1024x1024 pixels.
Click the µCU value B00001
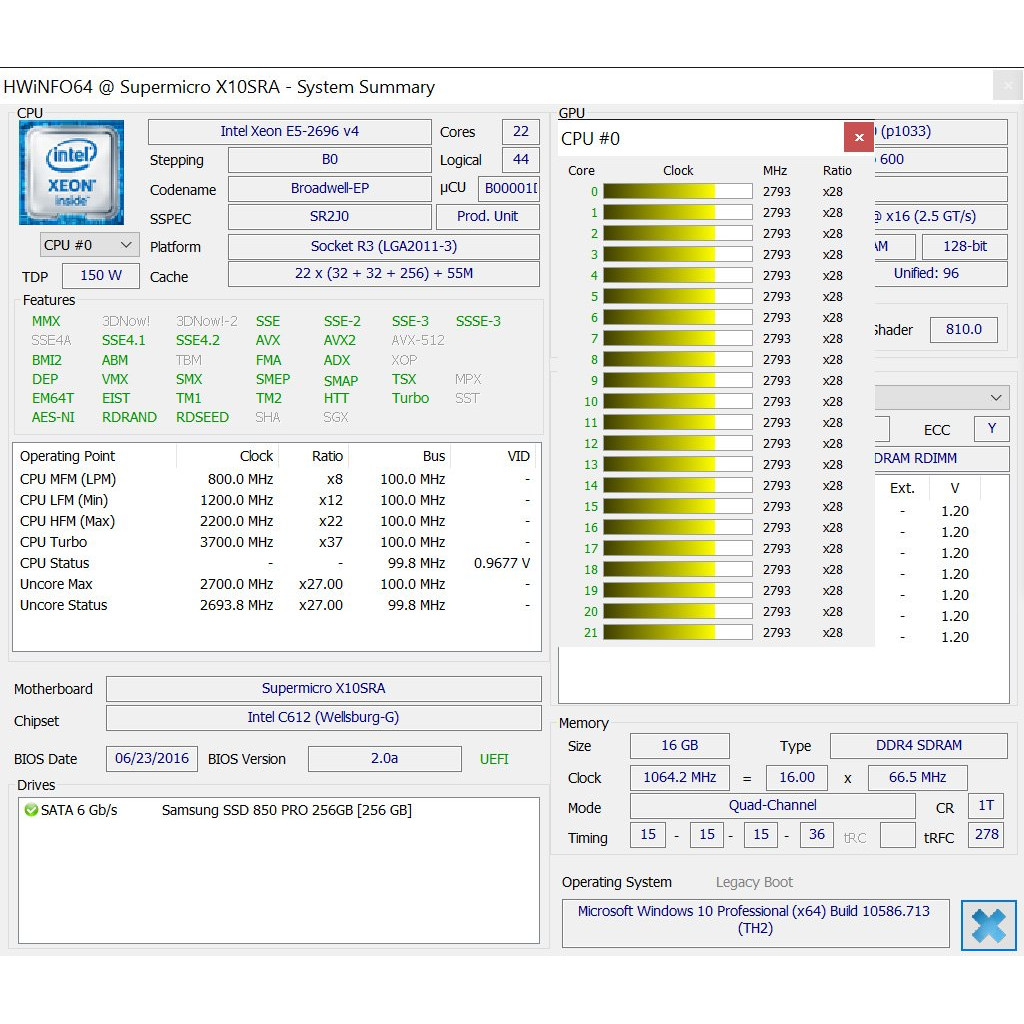click(509, 188)
